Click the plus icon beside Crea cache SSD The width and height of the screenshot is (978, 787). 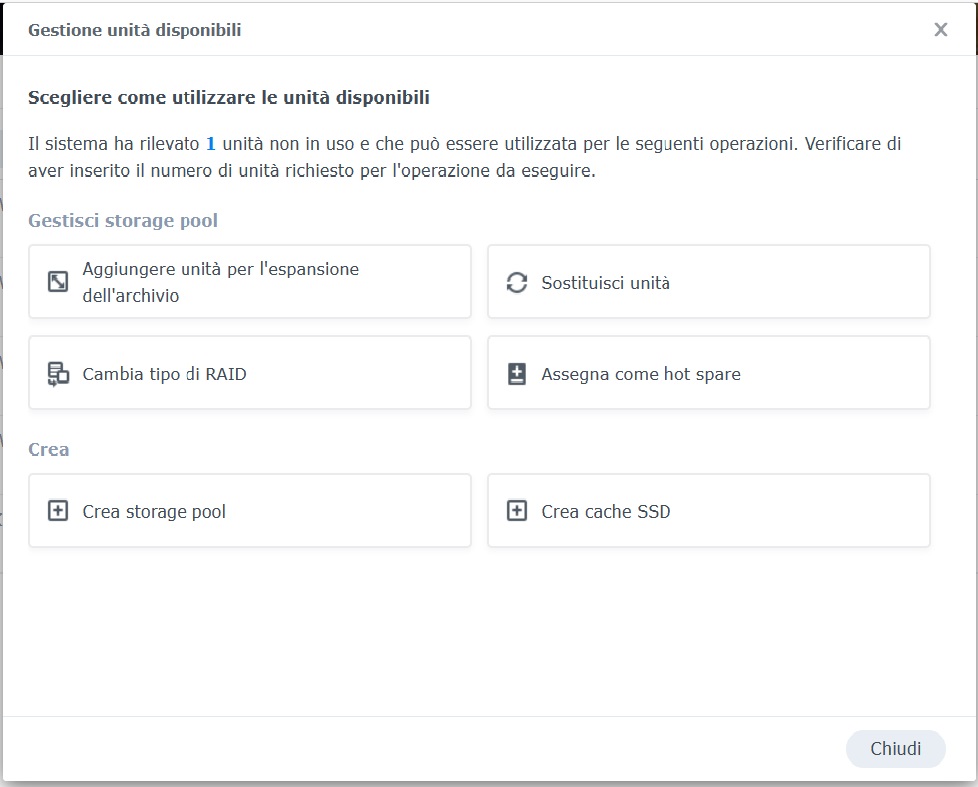point(516,511)
